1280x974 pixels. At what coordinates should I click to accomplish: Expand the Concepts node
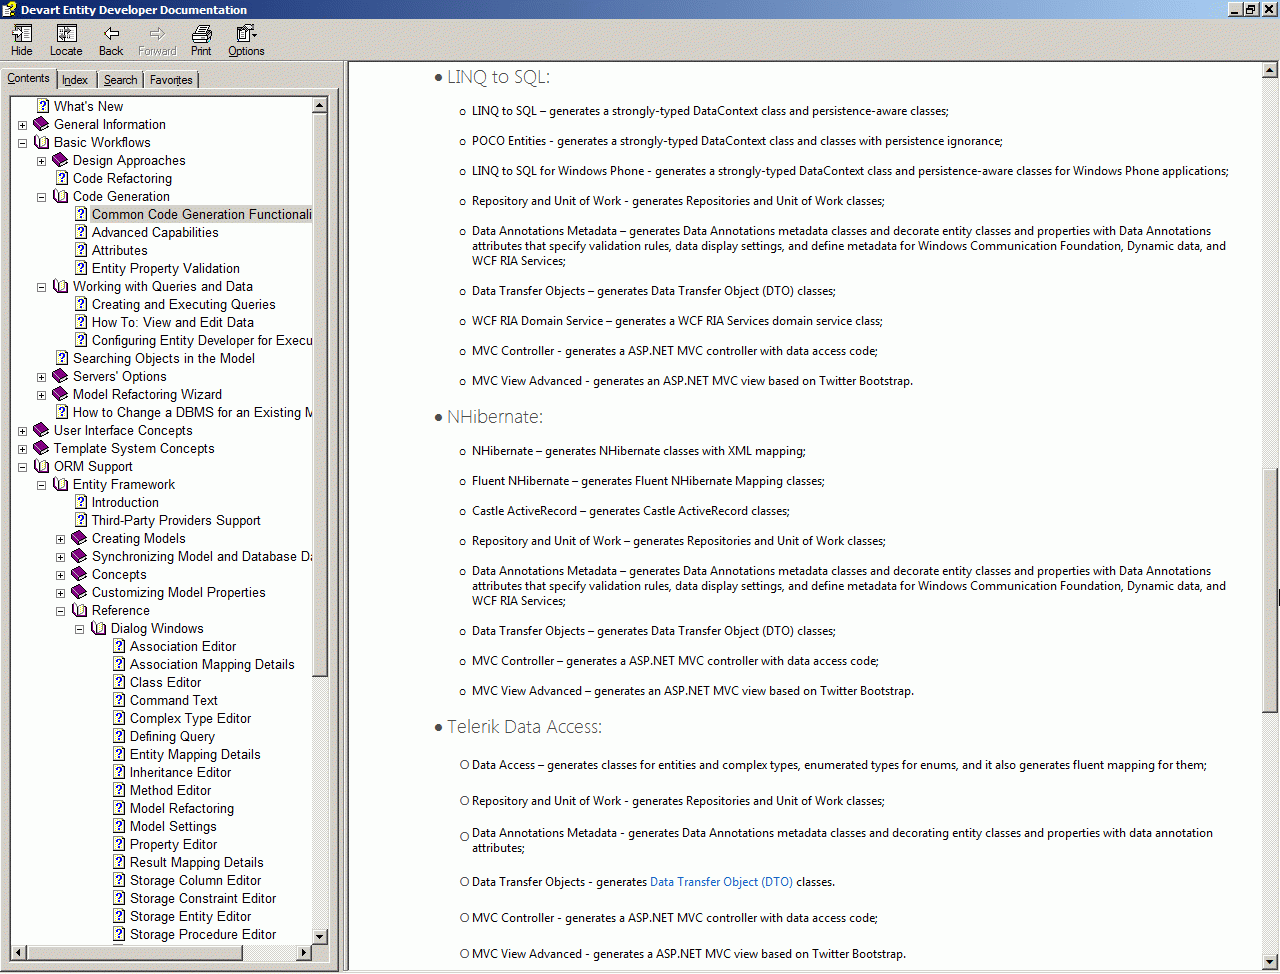click(x=60, y=575)
